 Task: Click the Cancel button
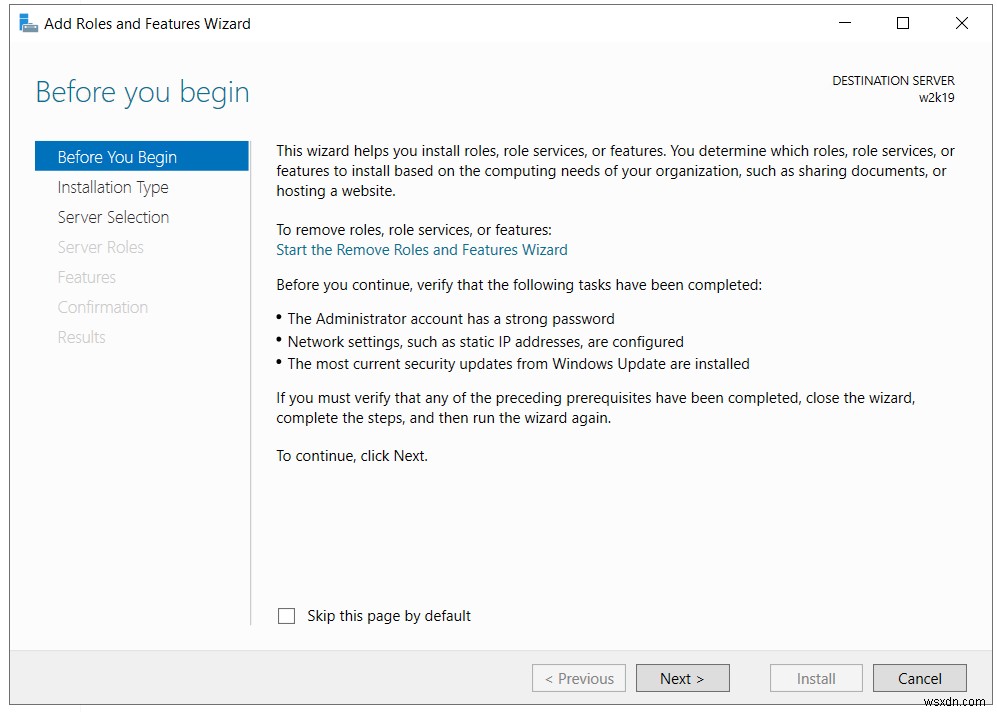[919, 678]
